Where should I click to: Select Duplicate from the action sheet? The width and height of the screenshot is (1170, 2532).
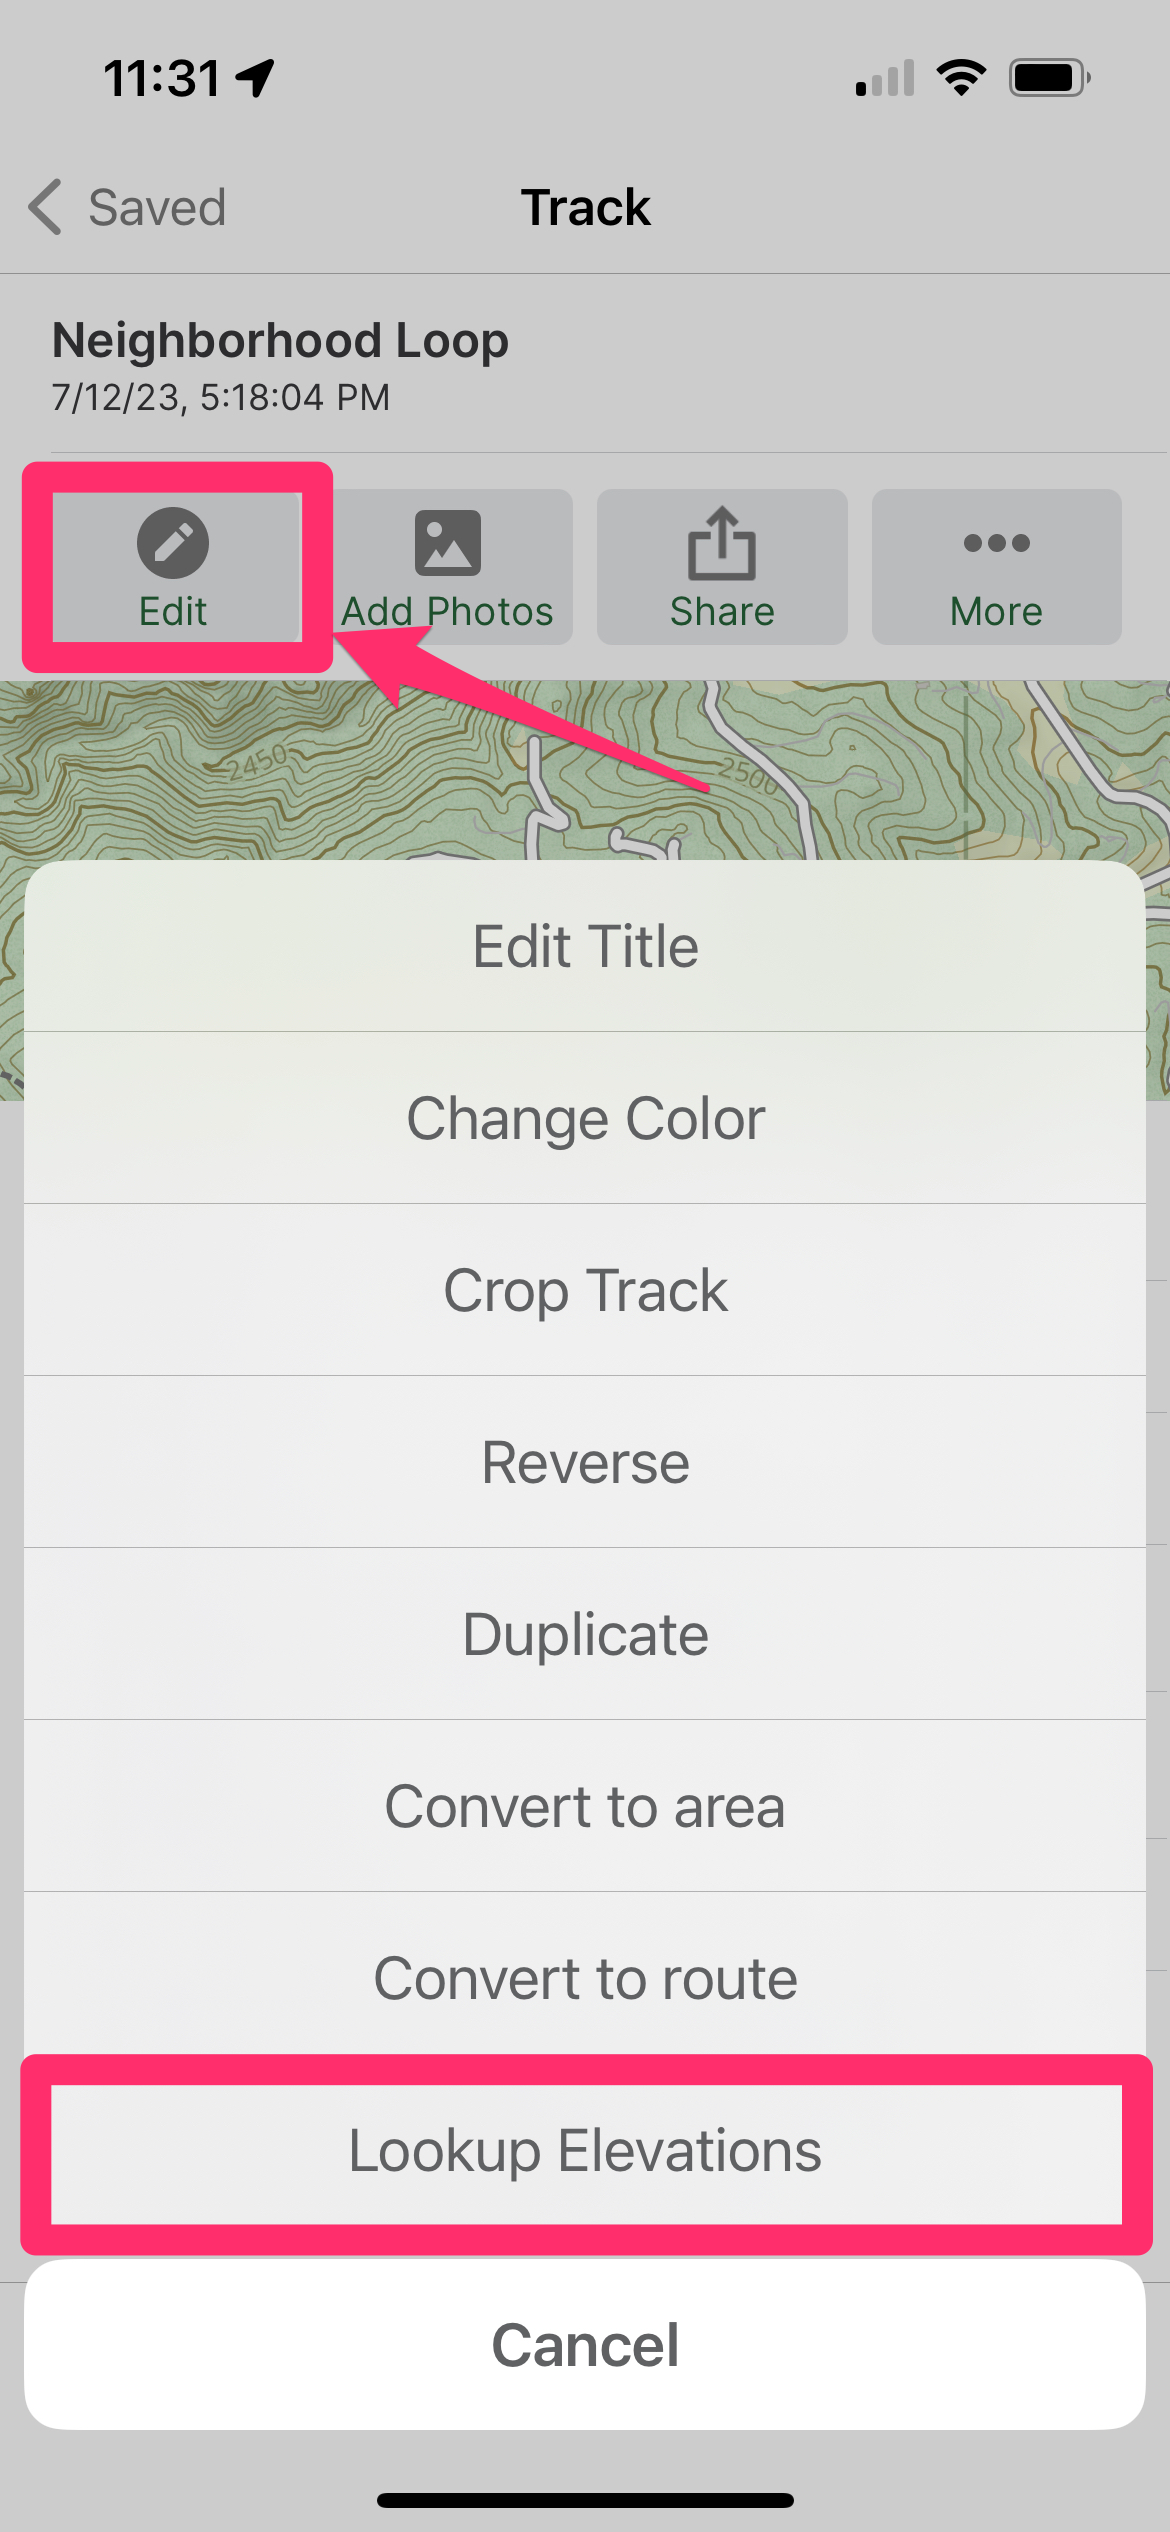tap(585, 1634)
